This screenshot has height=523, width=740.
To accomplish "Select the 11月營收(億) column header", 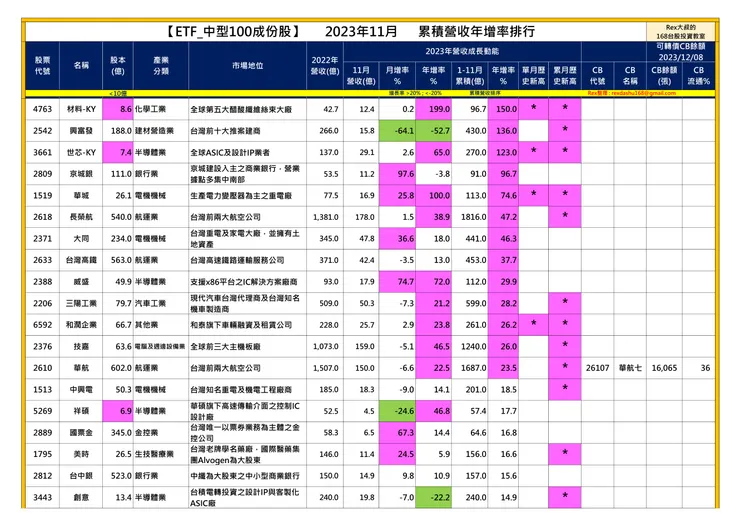I will point(361,76).
